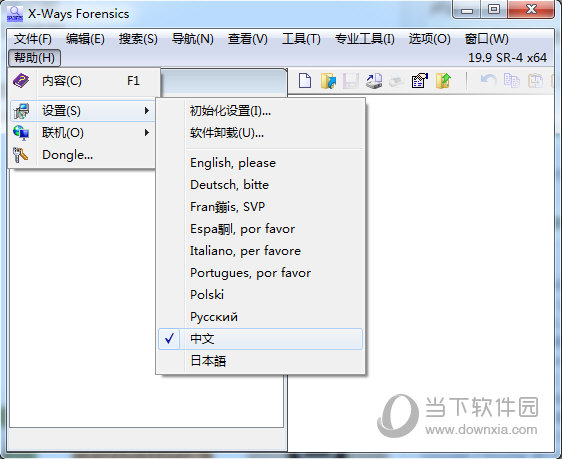Viewport: 562px width, 459px height.
Task: Click the grayed Copy toolbar icon
Action: [x=511, y=81]
